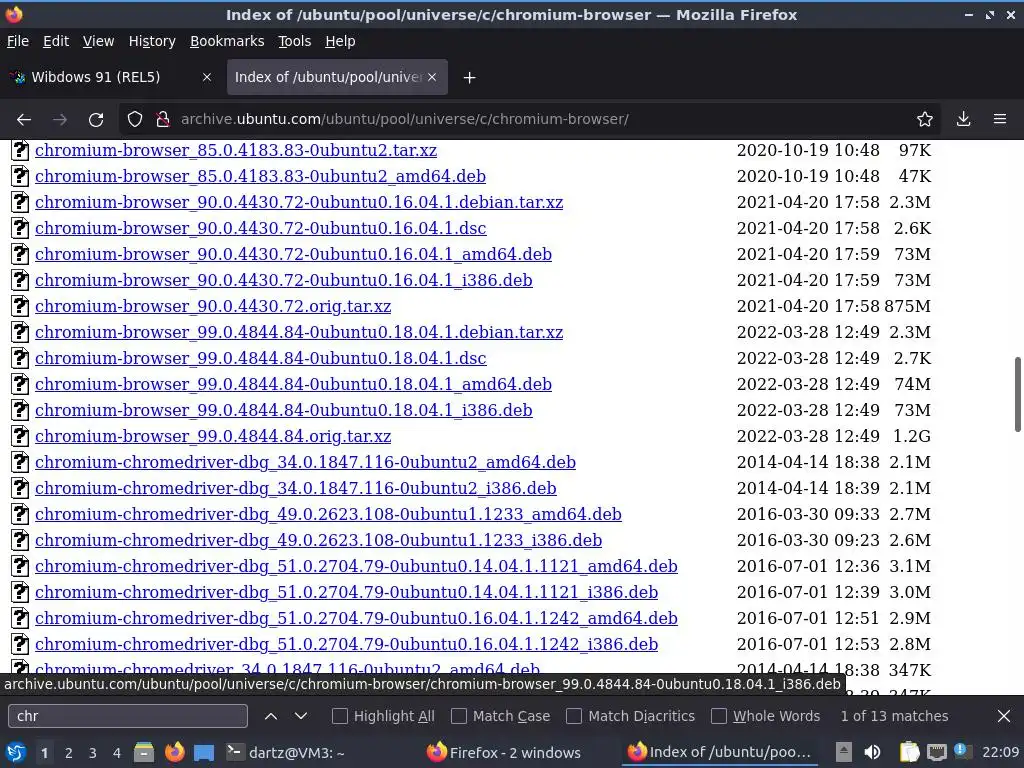Open the View menu
The image size is (1024, 768).
(98, 41)
